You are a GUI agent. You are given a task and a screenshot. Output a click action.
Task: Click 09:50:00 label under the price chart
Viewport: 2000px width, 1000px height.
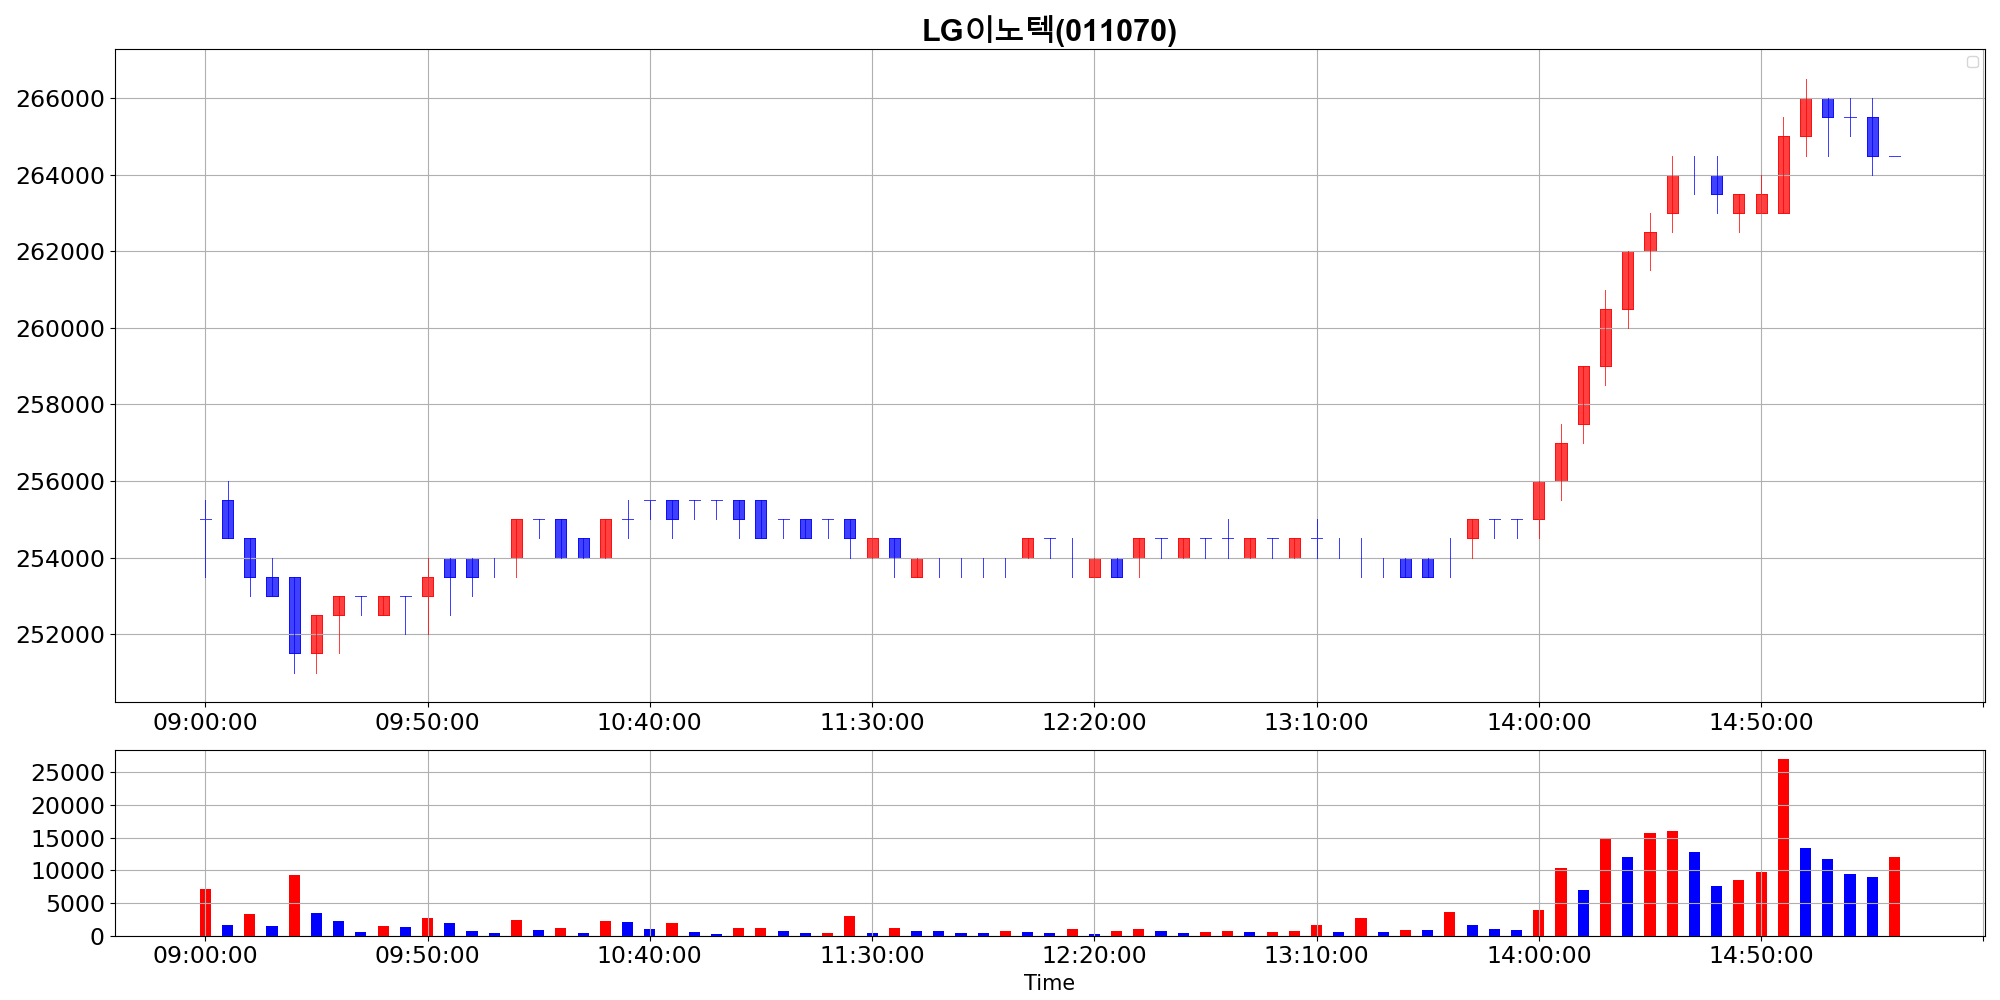(428, 722)
